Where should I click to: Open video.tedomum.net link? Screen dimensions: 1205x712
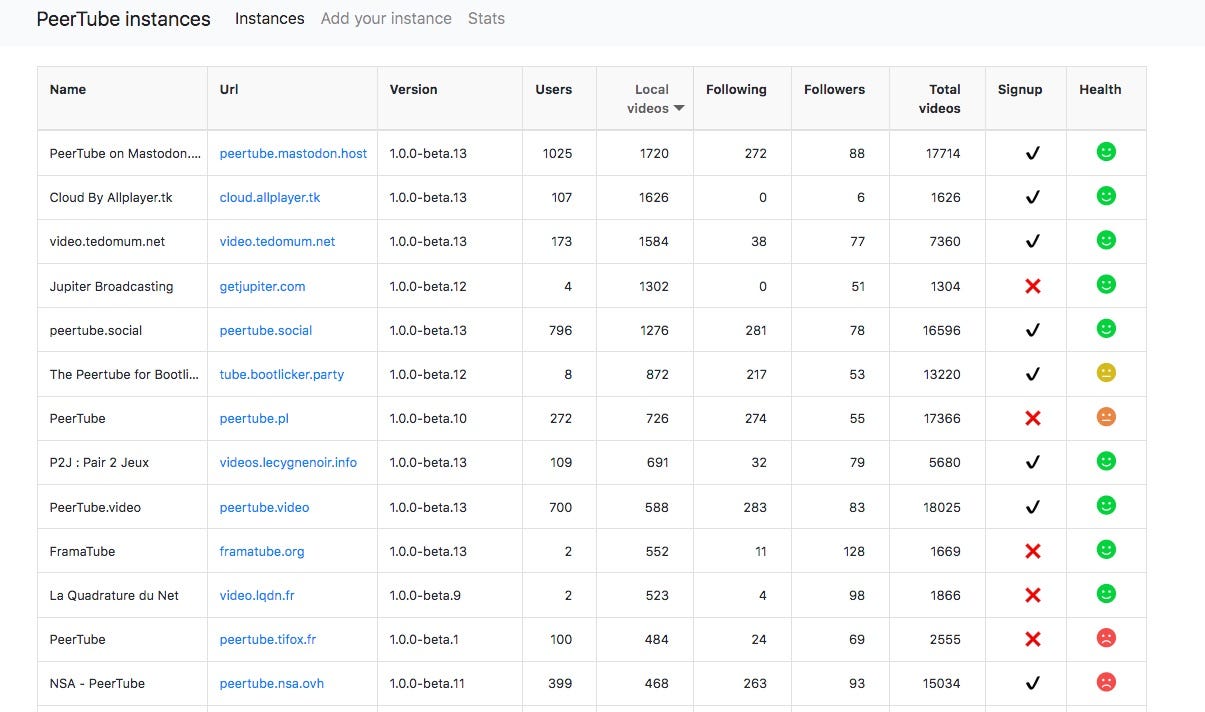[x=277, y=241]
